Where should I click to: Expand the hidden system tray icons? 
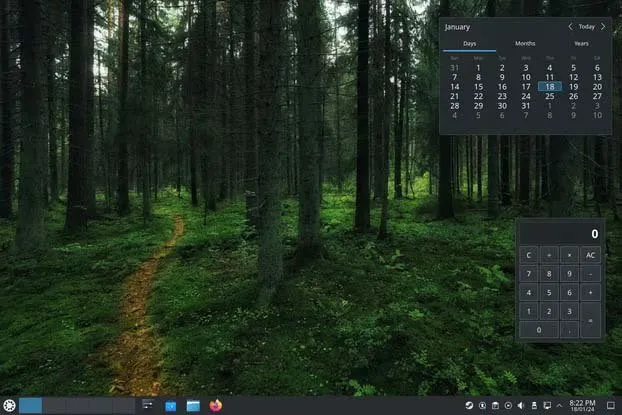559,405
